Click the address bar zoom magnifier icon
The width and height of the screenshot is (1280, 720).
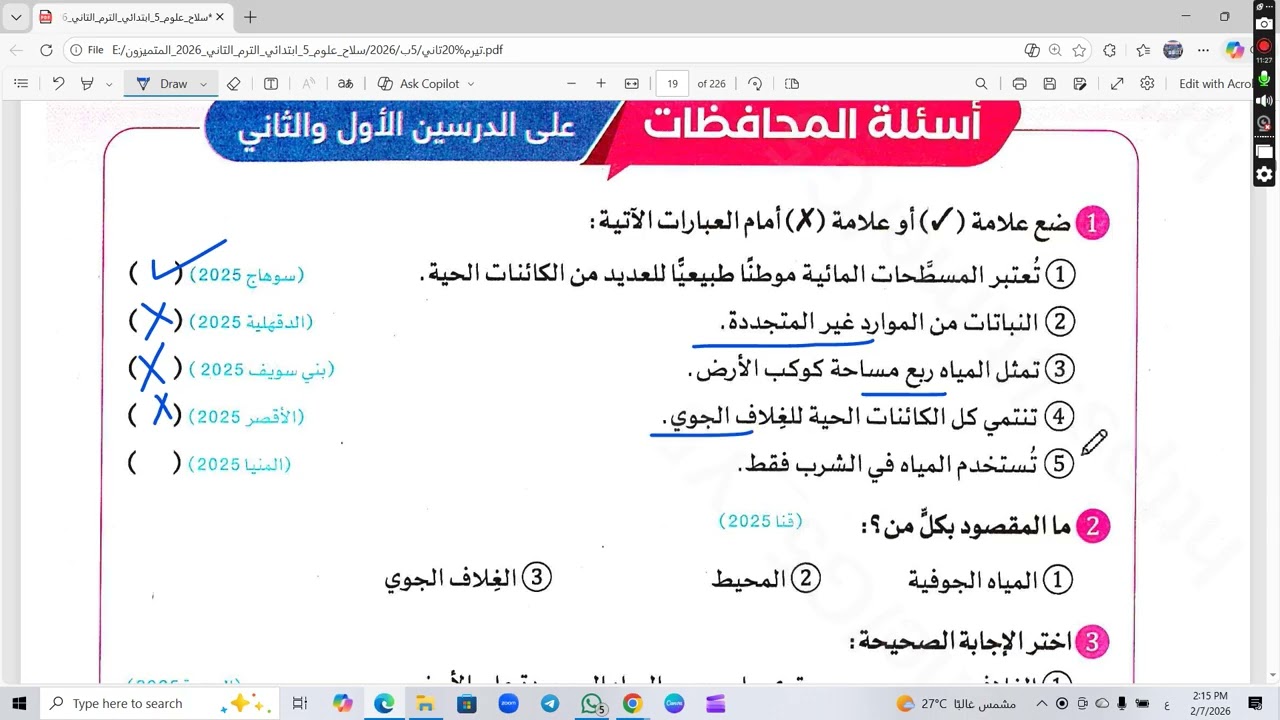coord(1055,50)
